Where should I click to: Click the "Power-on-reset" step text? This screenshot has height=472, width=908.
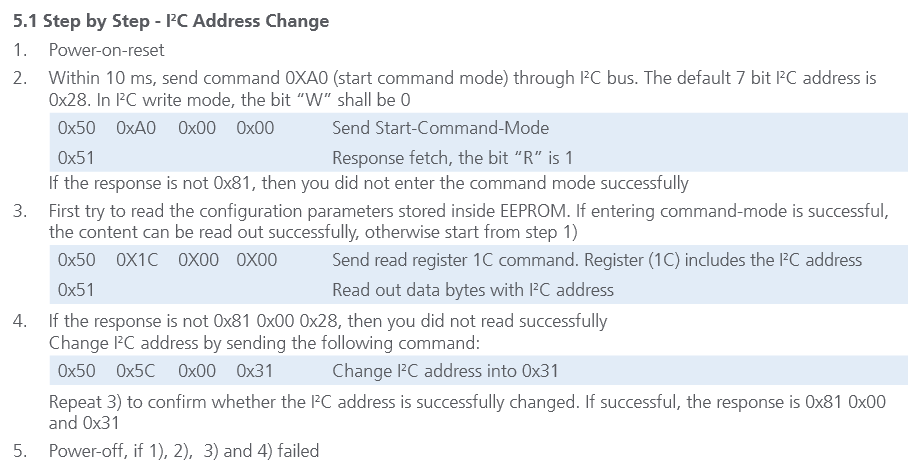click(x=107, y=49)
